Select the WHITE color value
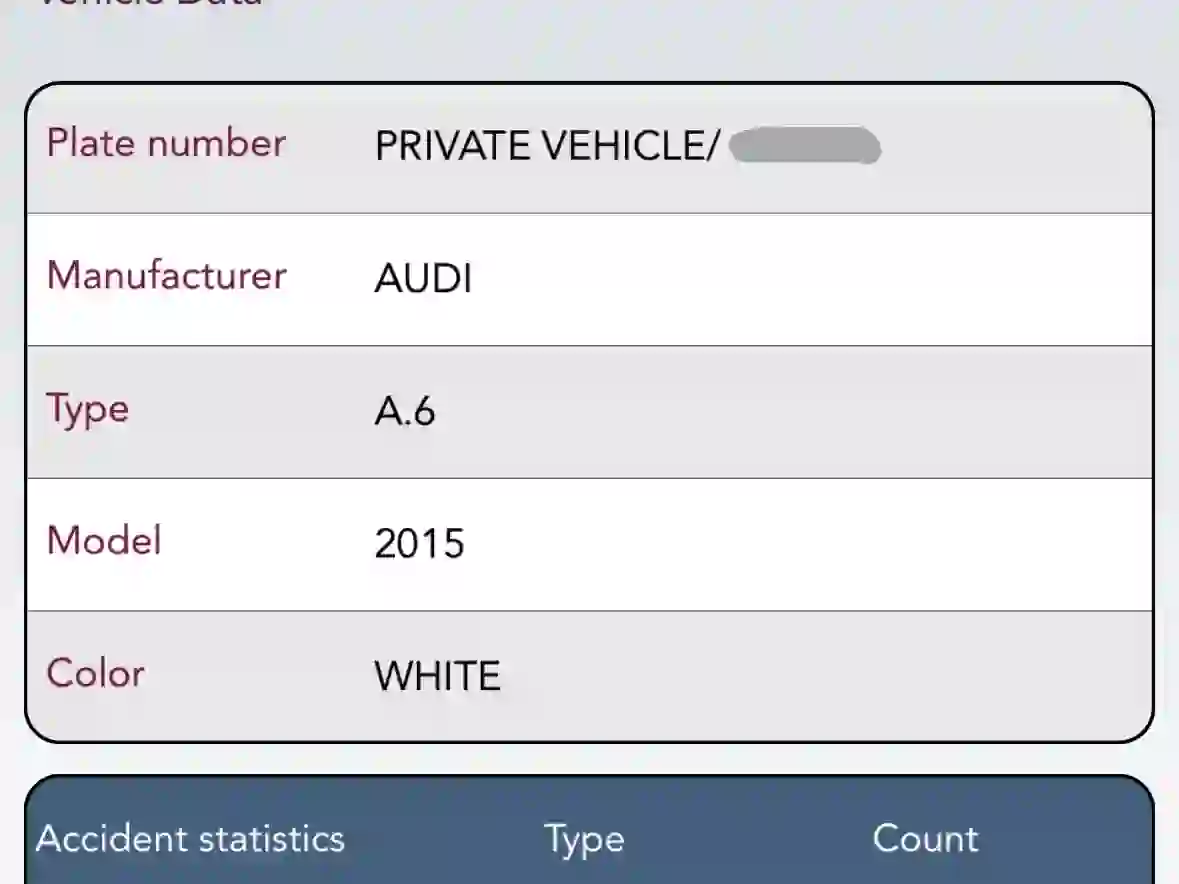 coord(438,676)
